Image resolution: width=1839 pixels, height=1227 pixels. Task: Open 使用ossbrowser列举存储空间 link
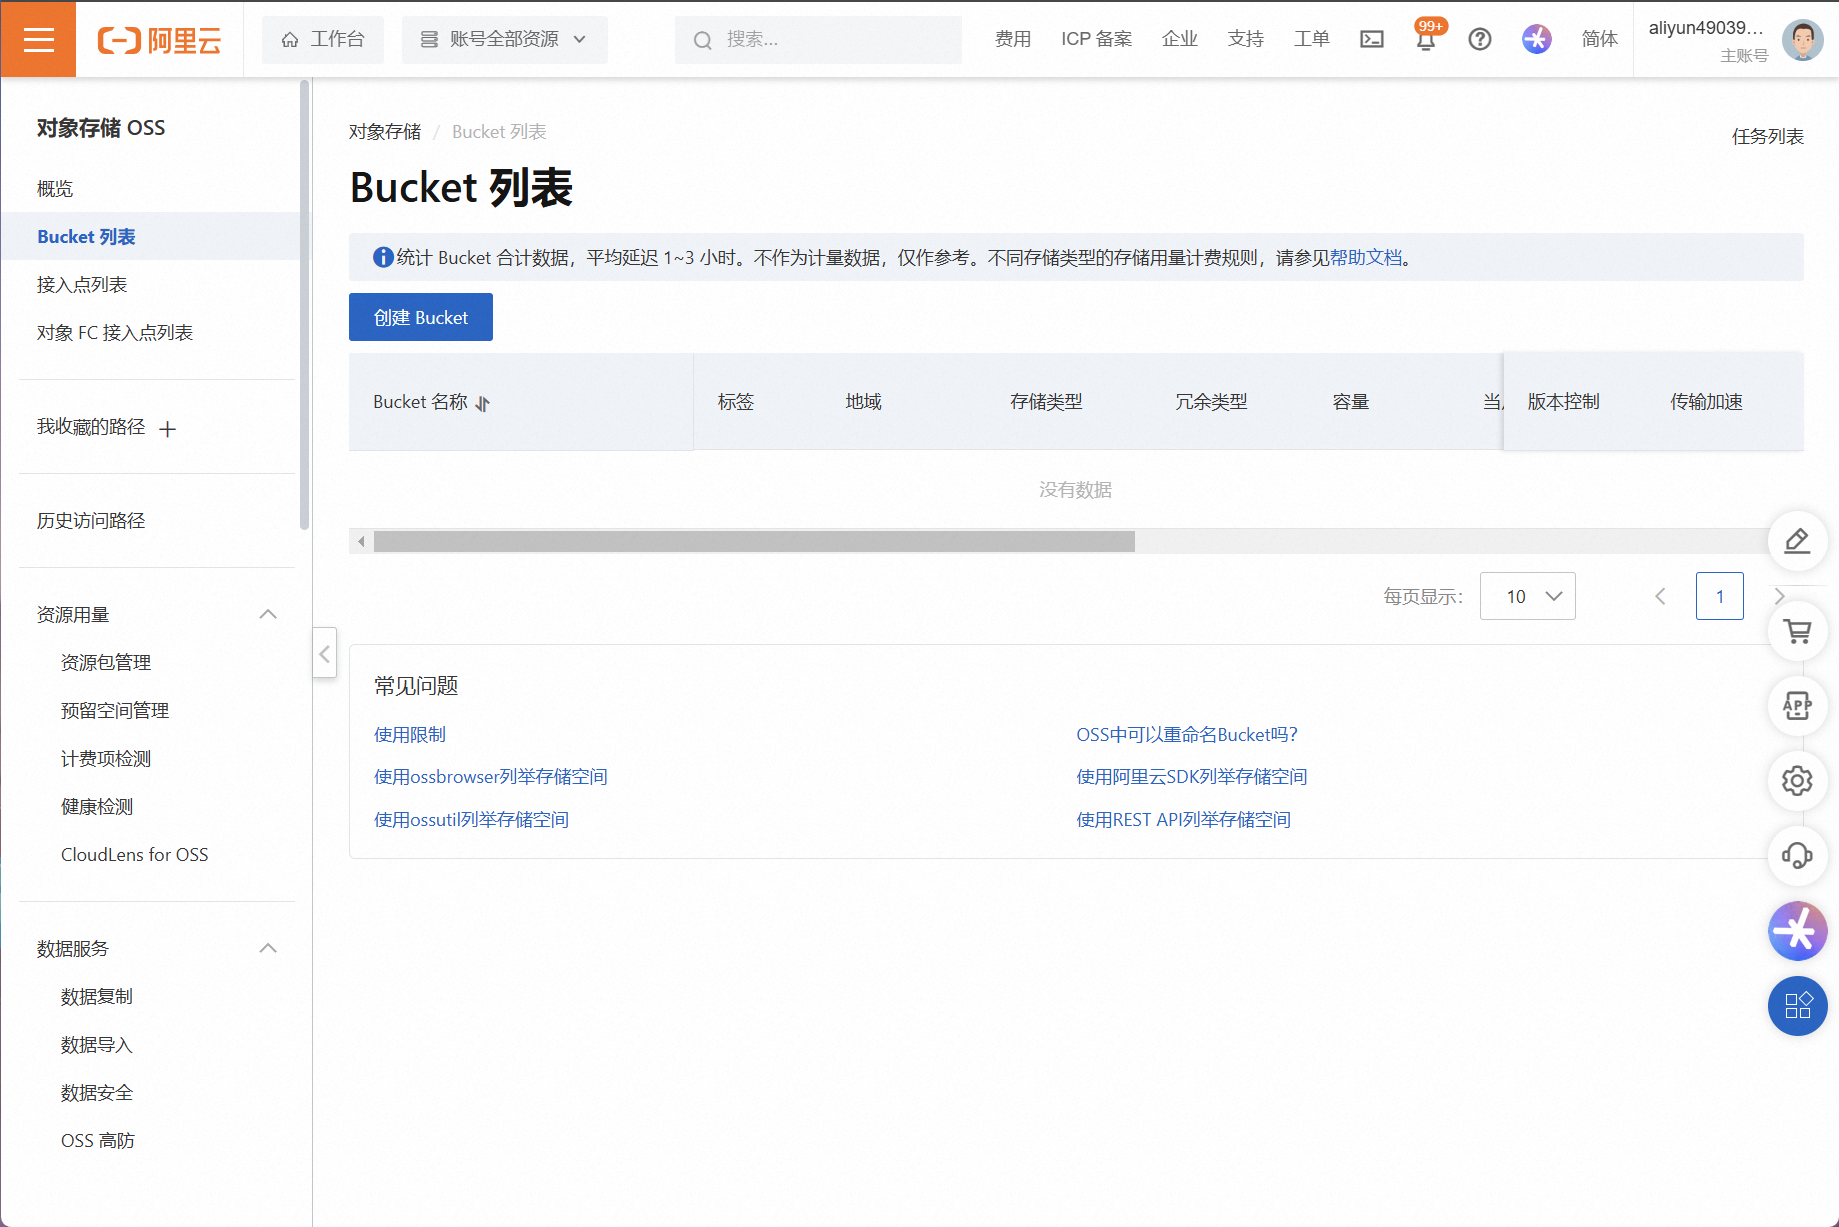pos(491,776)
